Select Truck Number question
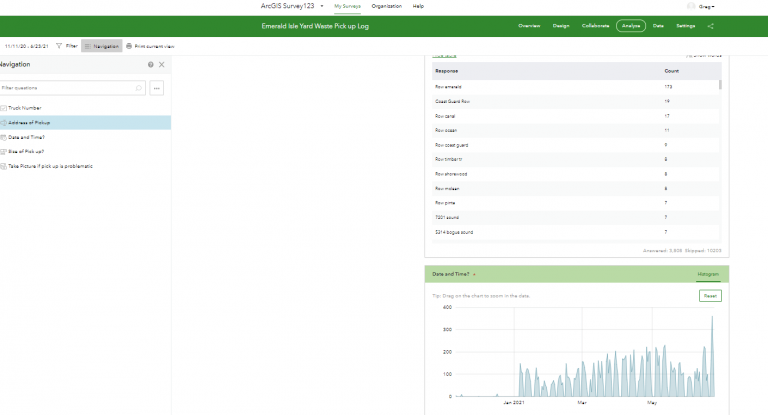768x415 pixels. tap(85, 108)
